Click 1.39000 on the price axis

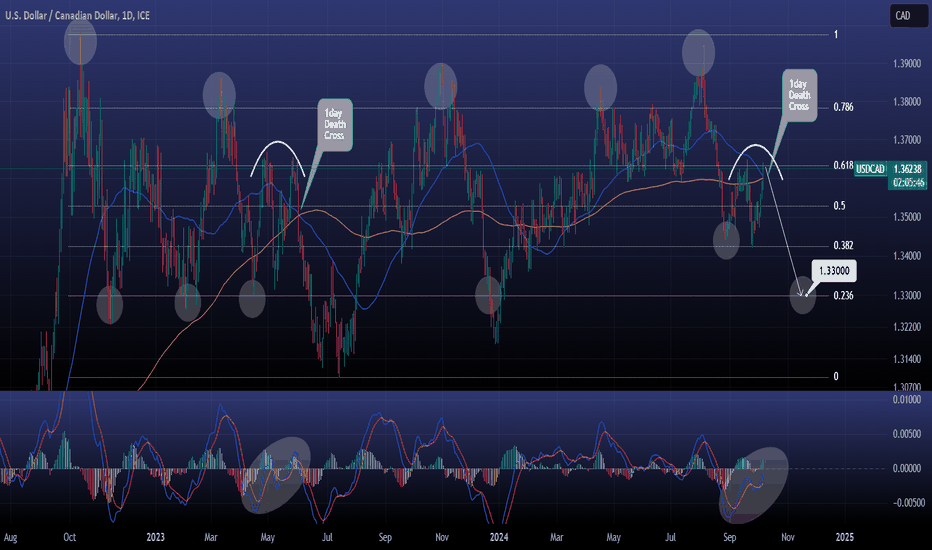(907, 64)
